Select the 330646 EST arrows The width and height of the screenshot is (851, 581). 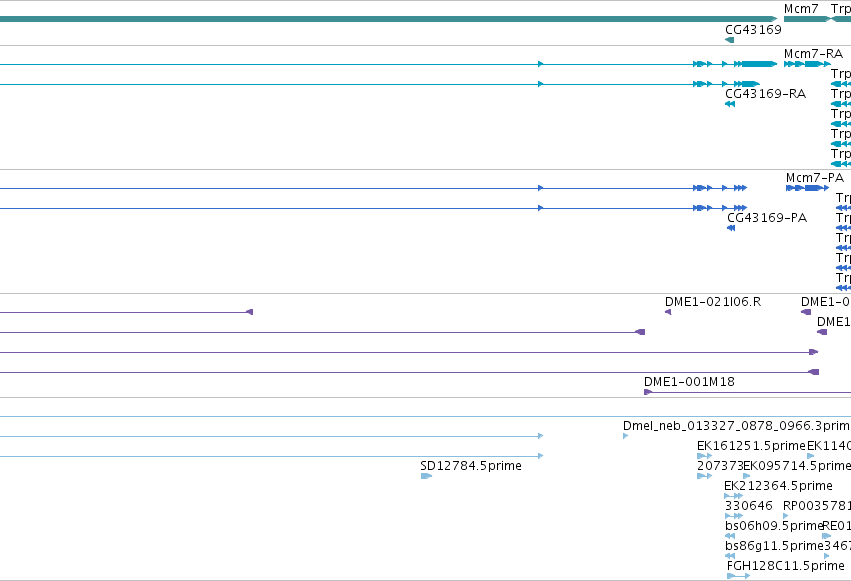tap(734, 516)
